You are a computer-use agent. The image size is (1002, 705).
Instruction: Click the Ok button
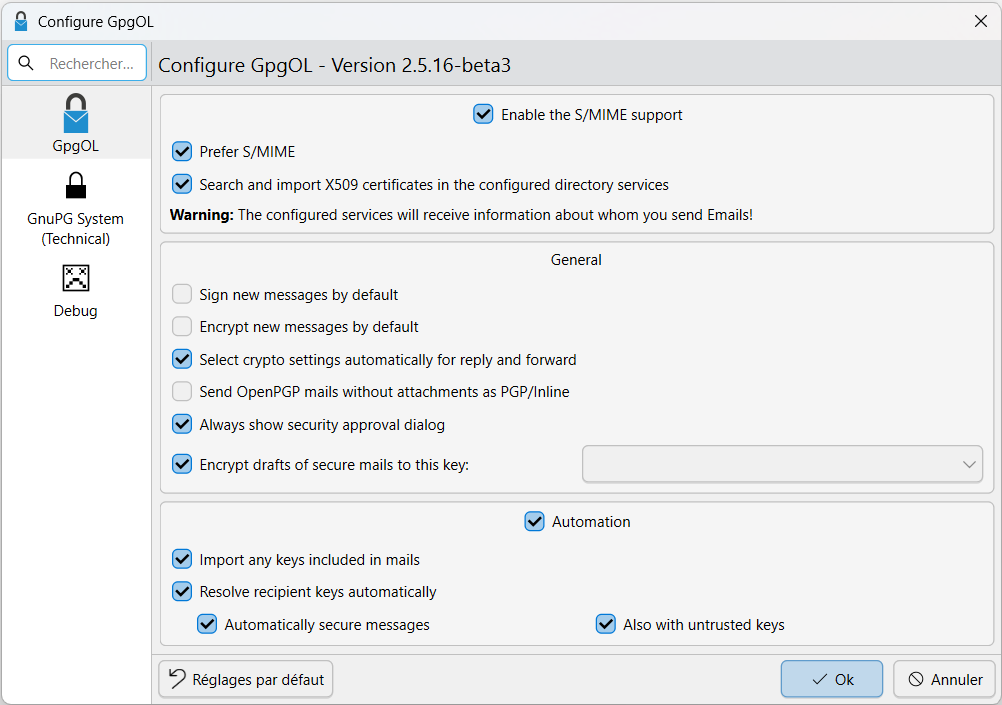pos(832,679)
